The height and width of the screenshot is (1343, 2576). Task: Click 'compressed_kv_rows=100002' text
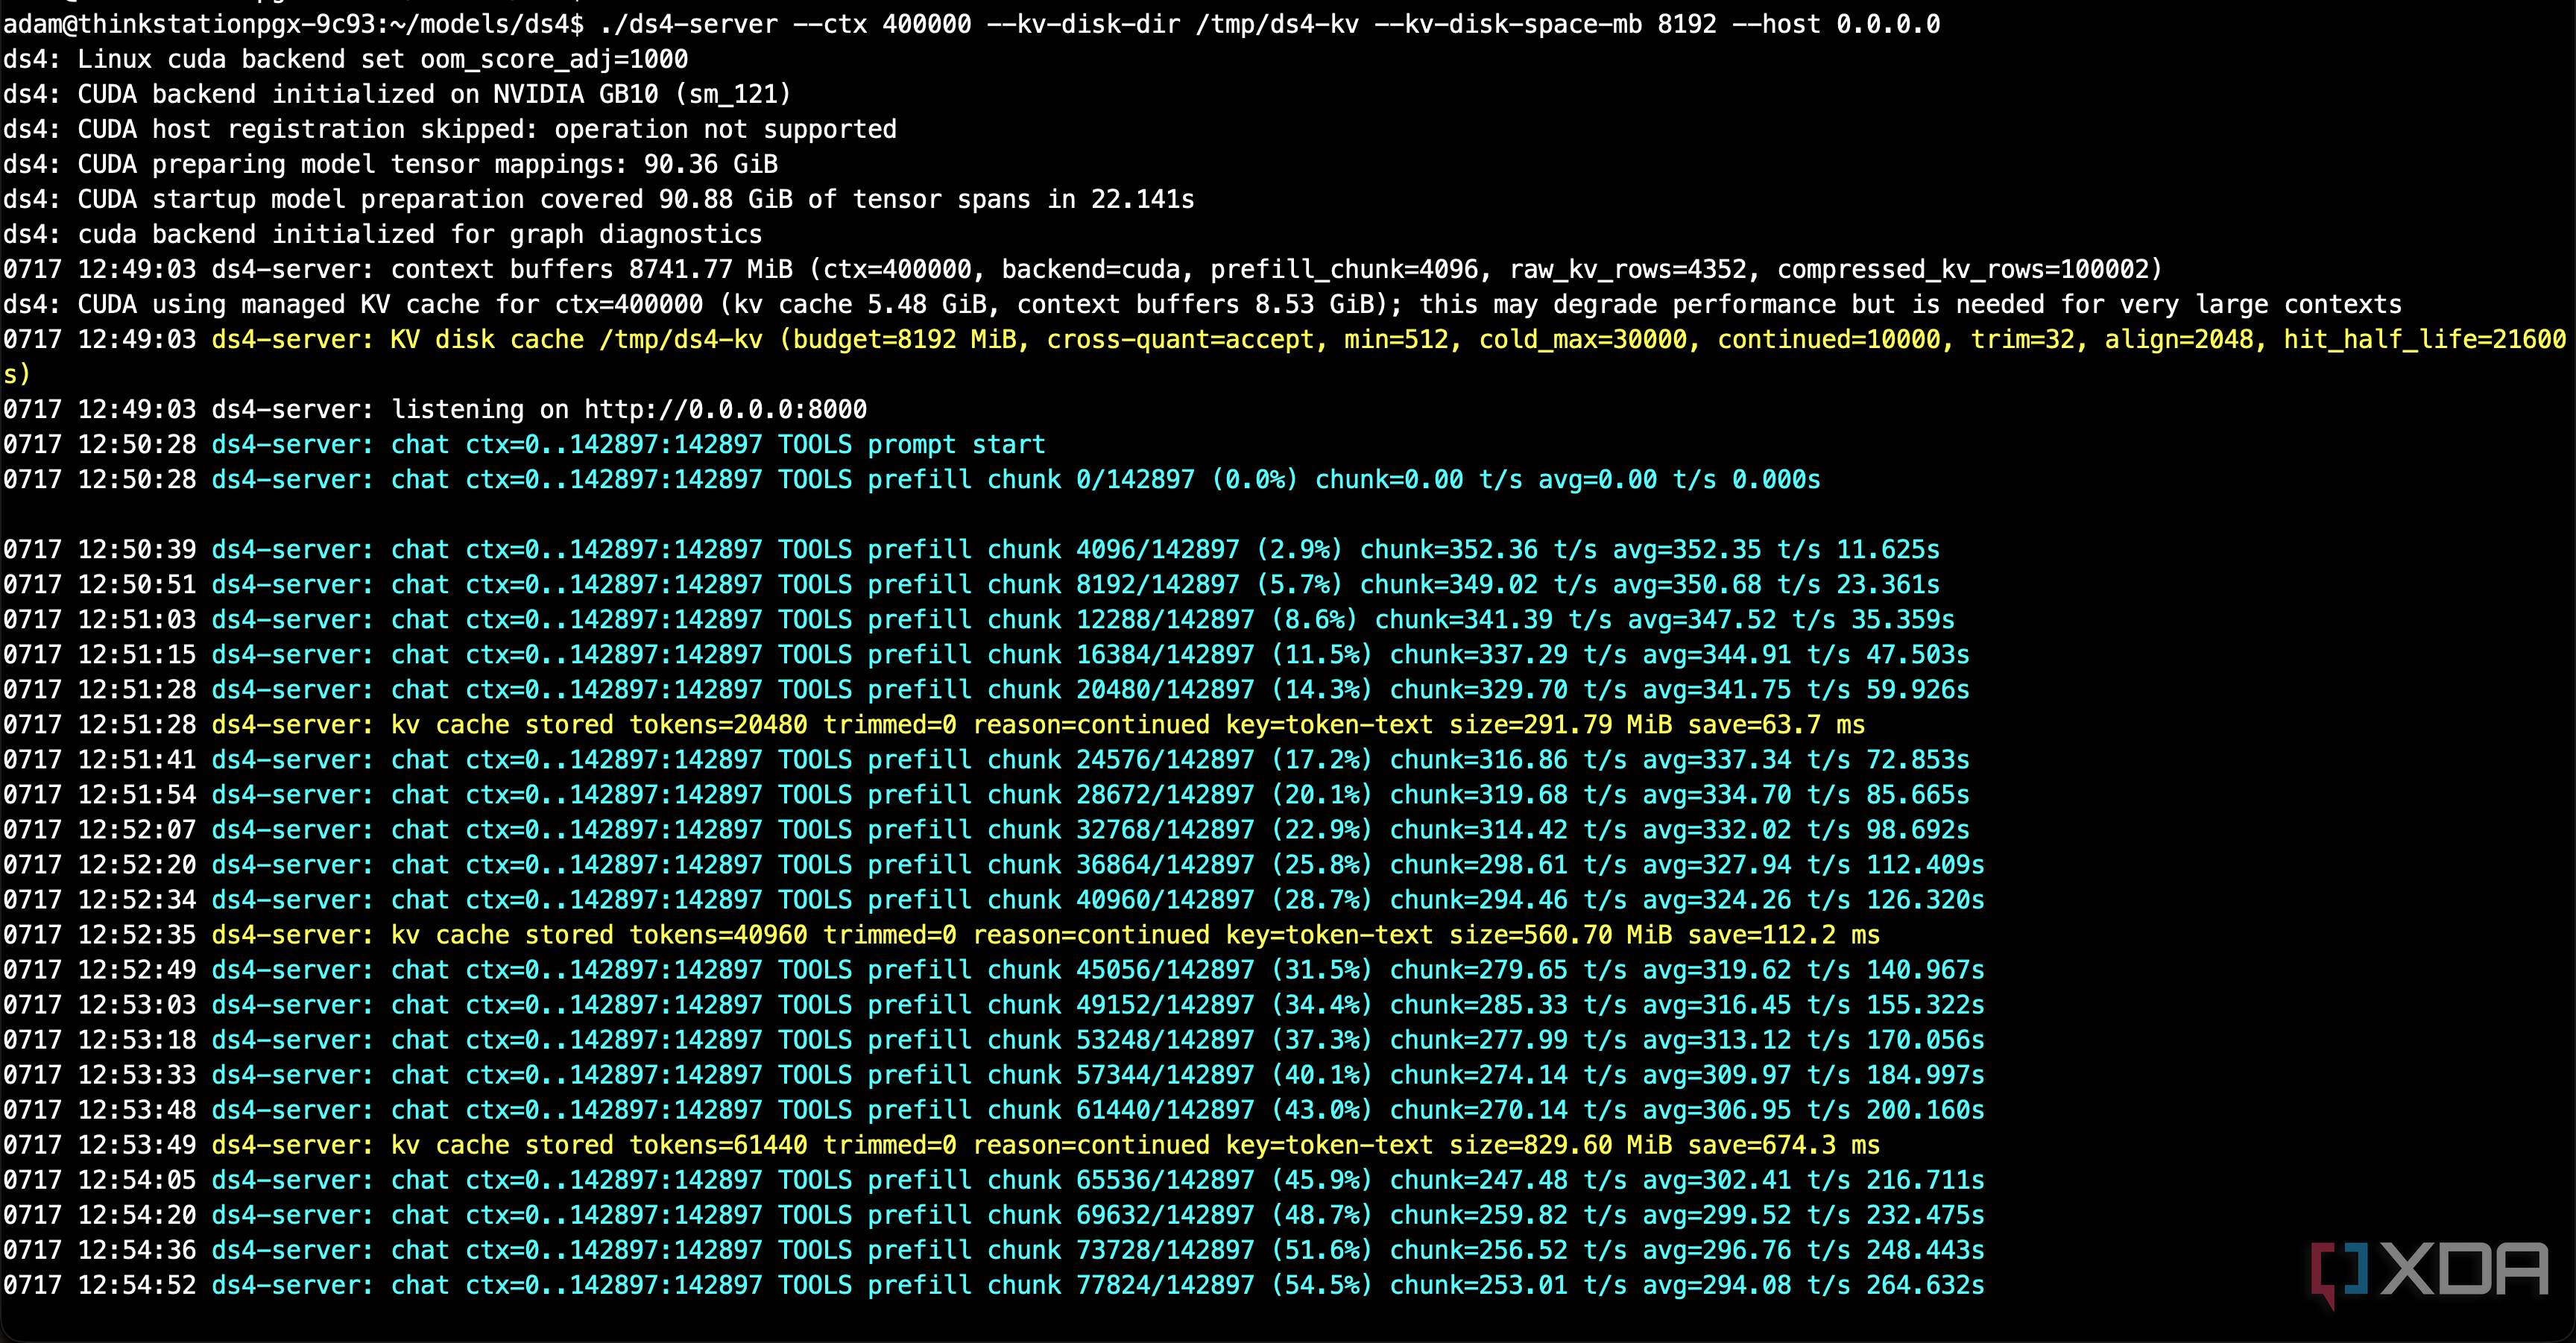point(1962,269)
